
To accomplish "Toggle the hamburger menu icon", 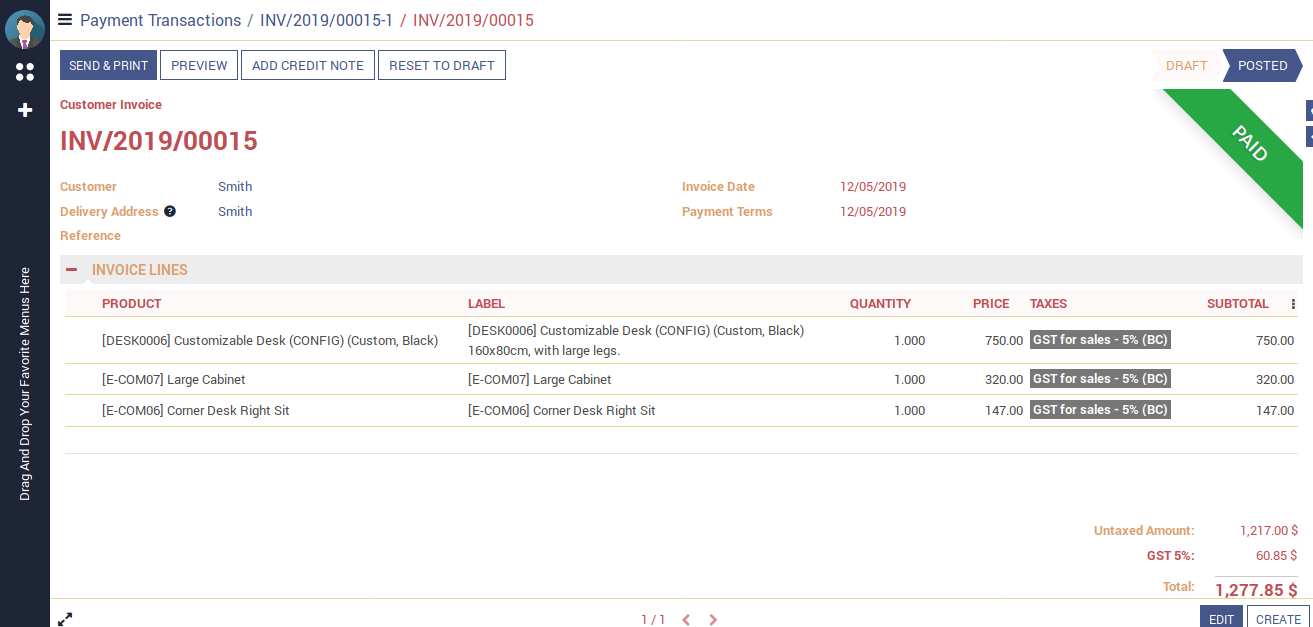I will click(65, 20).
